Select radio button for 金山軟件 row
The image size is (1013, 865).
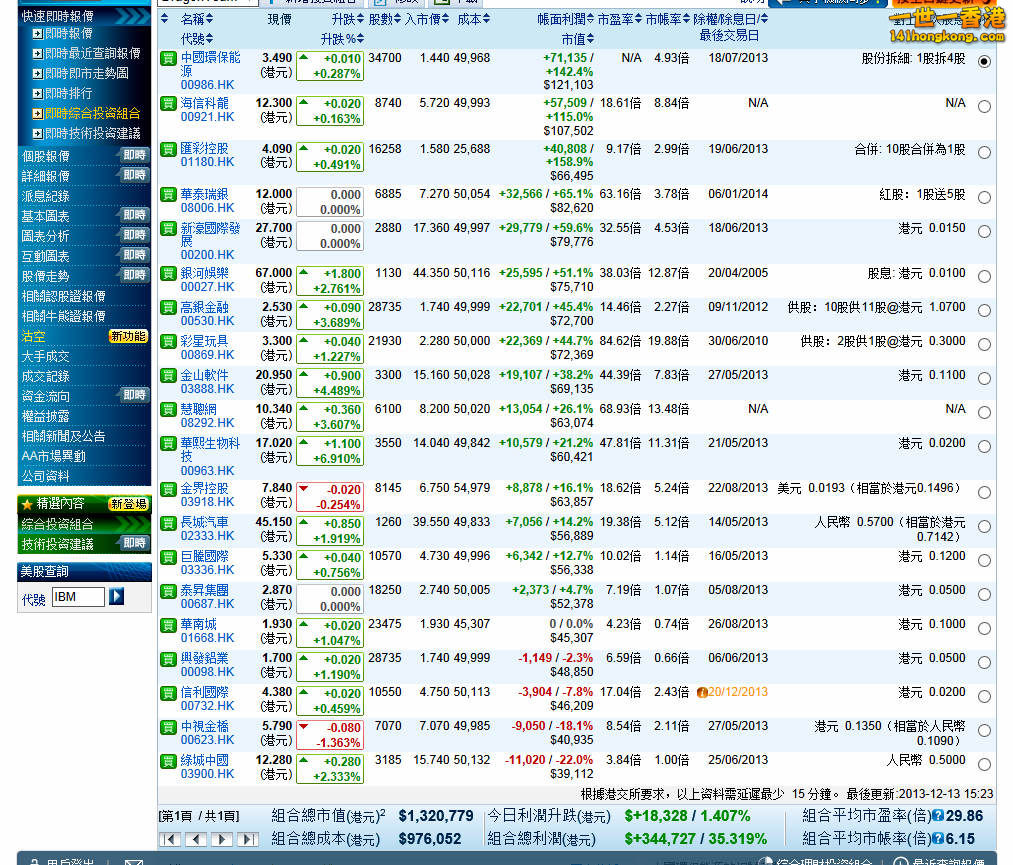(x=984, y=379)
